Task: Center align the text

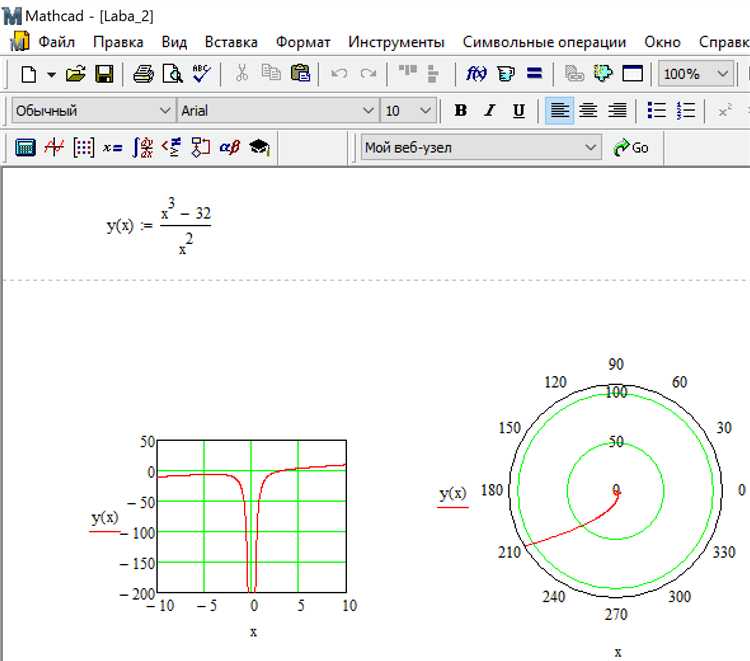Action: click(x=588, y=110)
